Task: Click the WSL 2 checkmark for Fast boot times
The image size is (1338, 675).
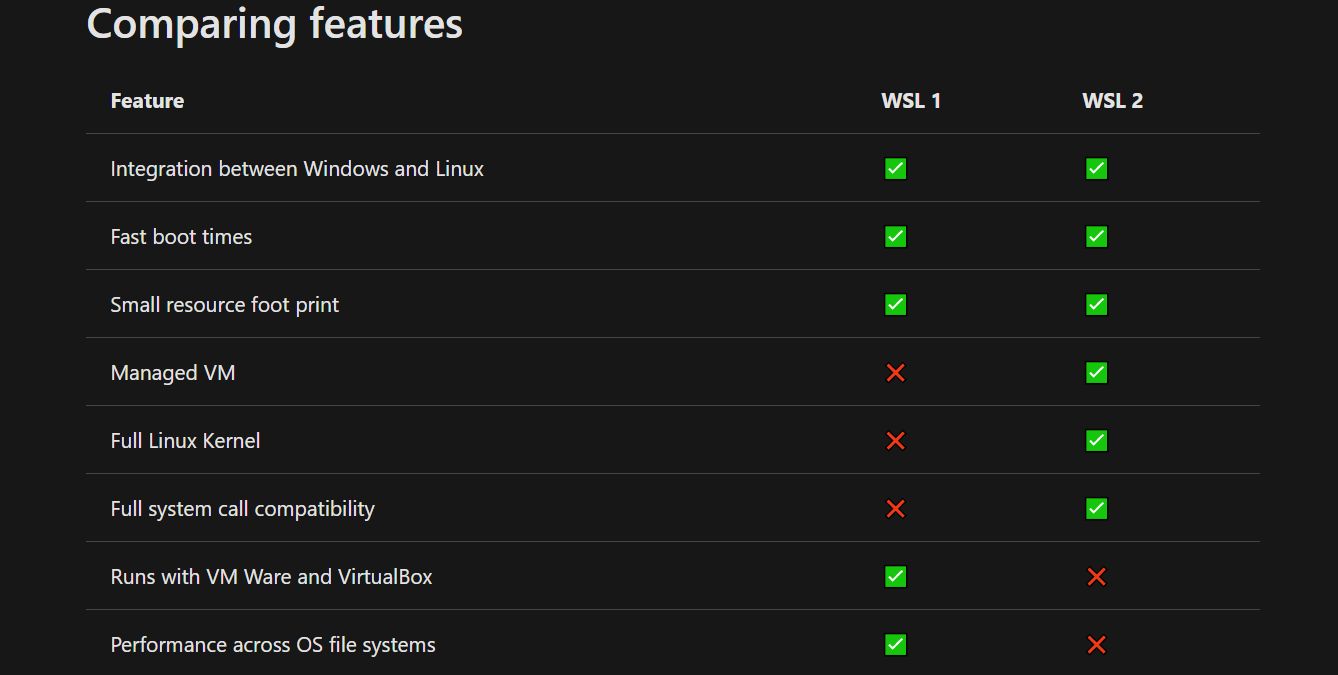Action: (1096, 237)
